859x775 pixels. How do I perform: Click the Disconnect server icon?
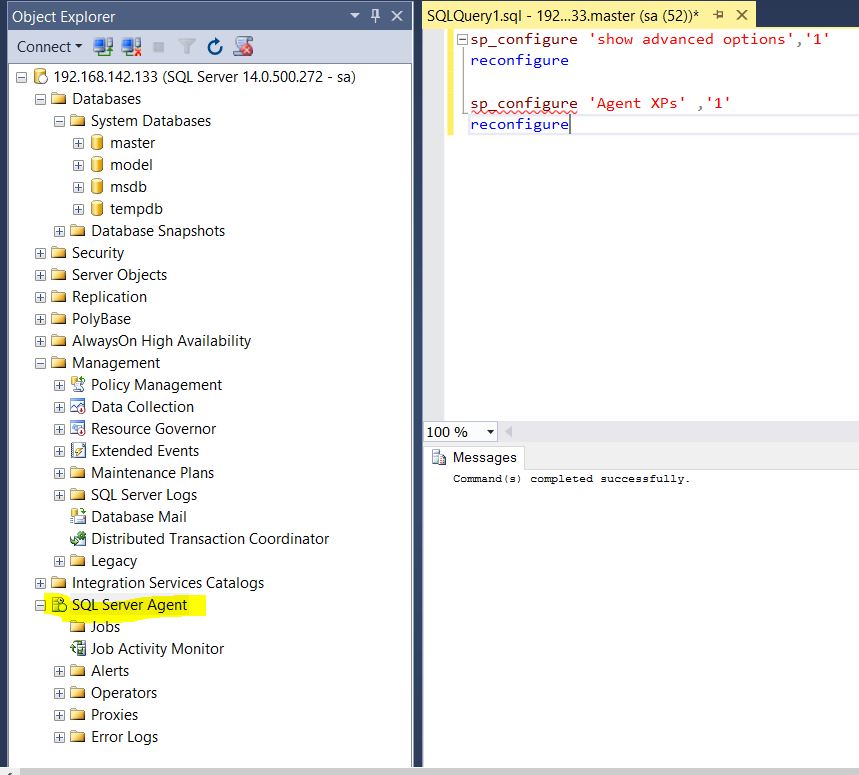[x=131, y=47]
